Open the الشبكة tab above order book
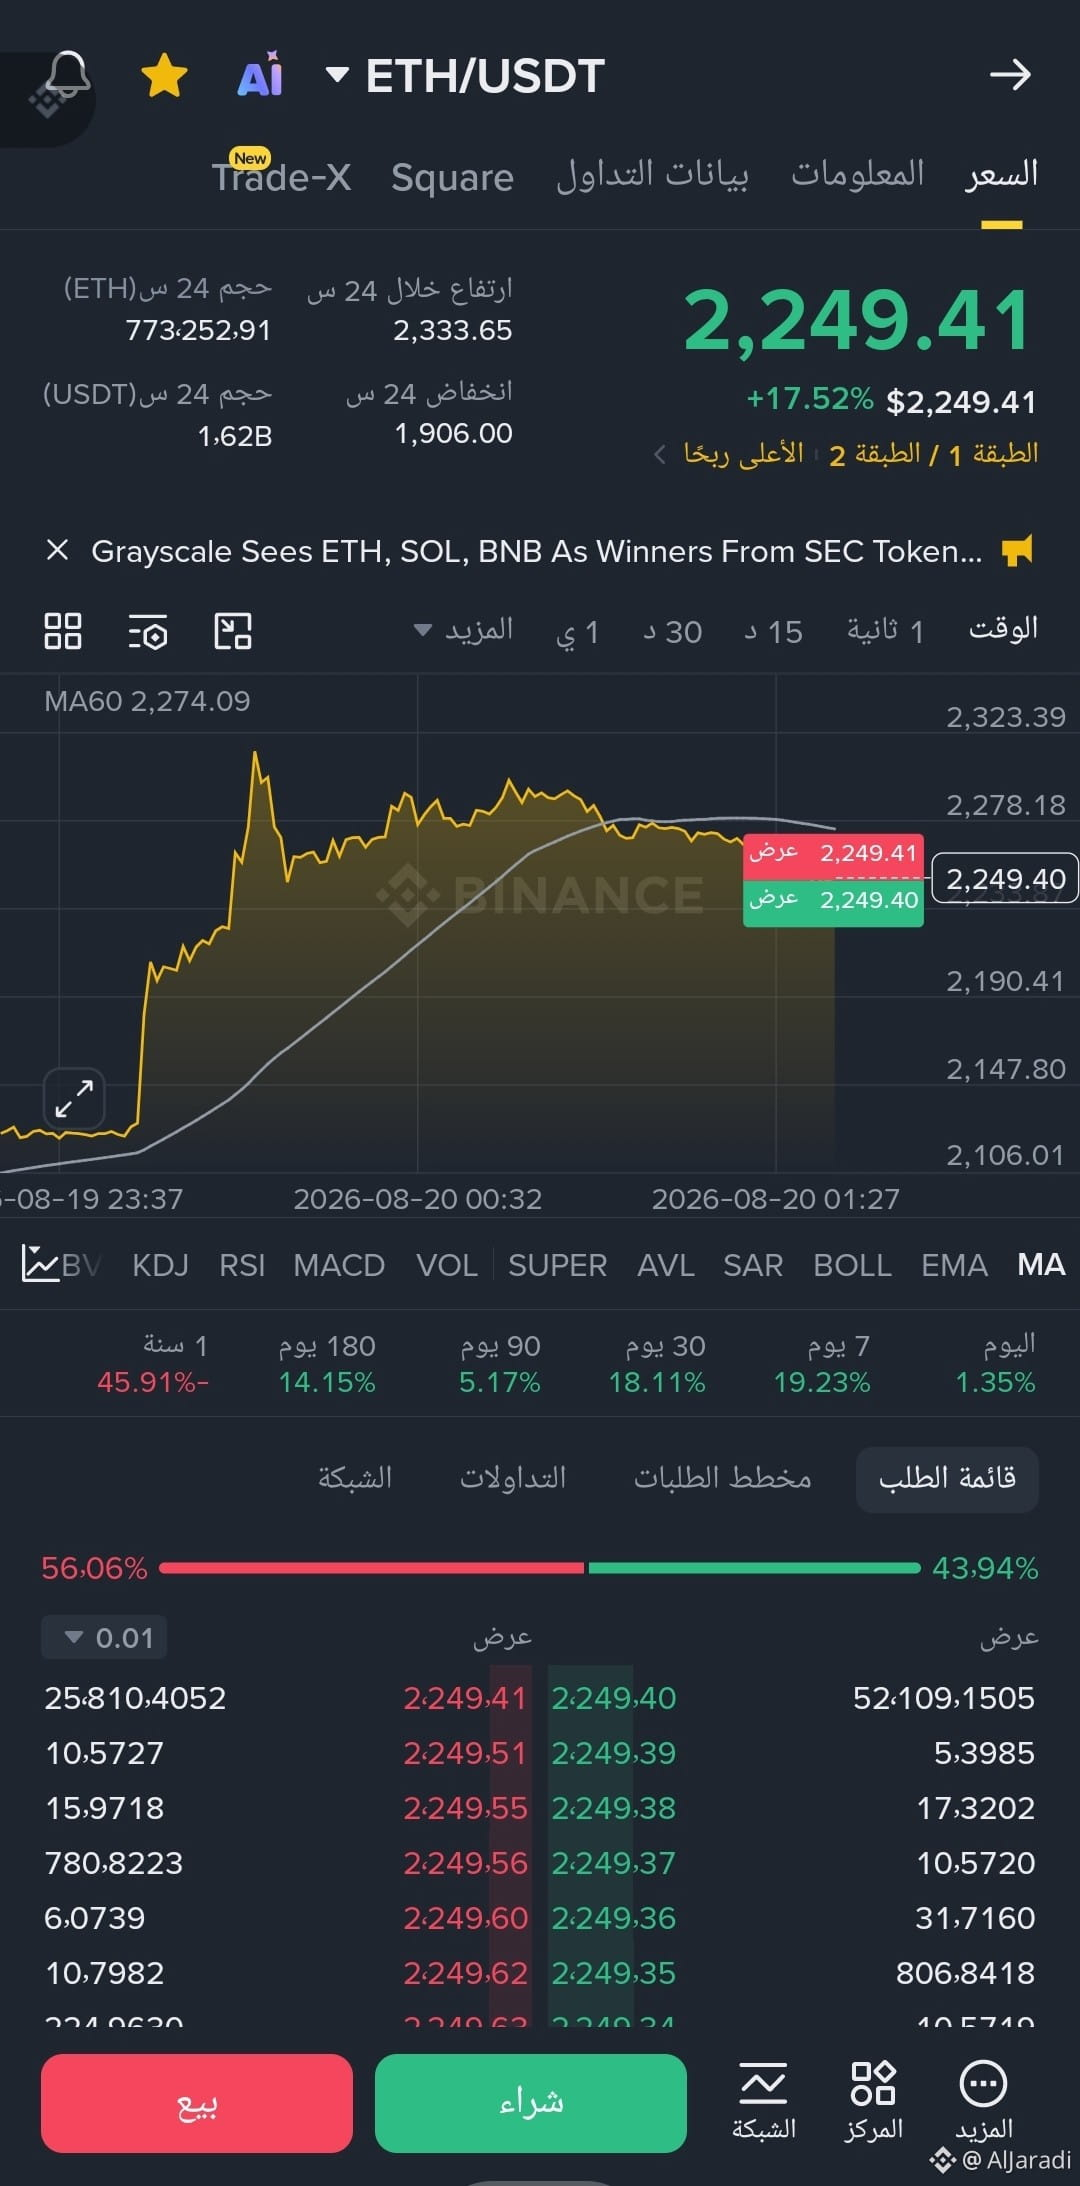 pos(355,1478)
